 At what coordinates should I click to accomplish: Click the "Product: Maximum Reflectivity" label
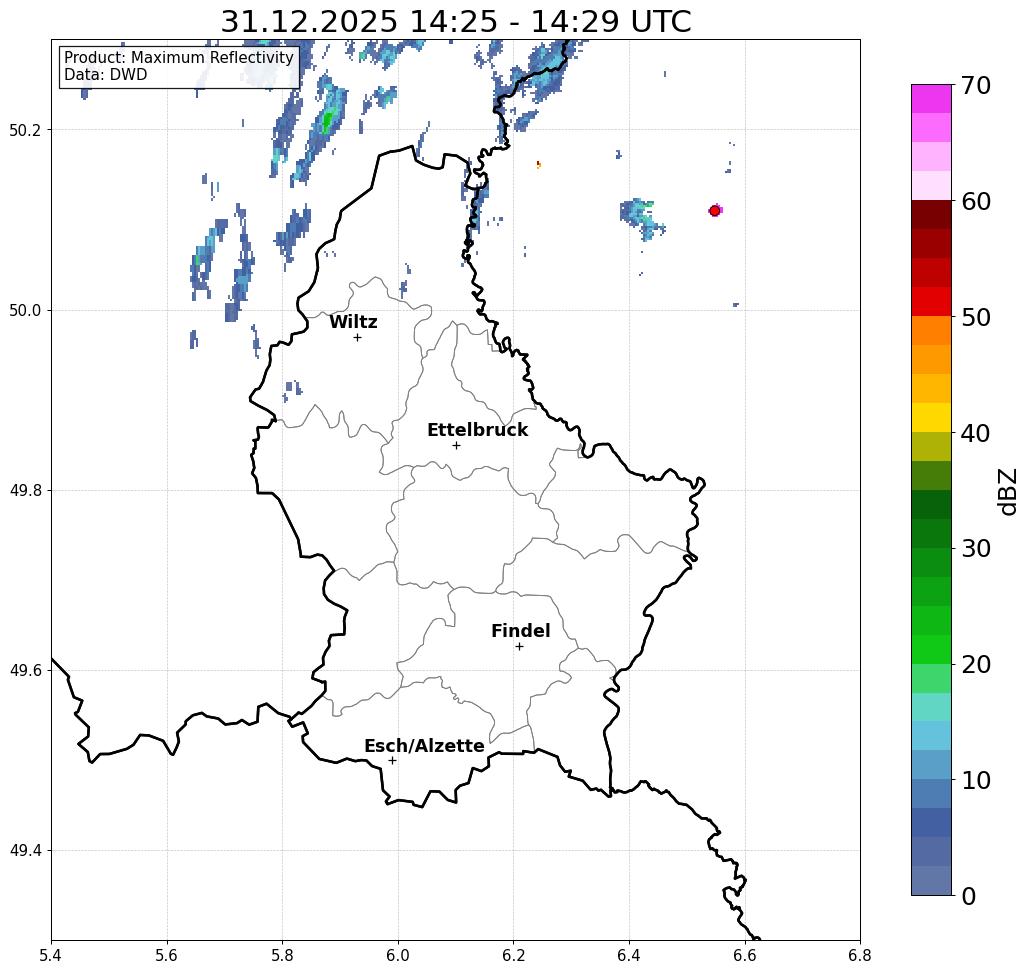179,58
